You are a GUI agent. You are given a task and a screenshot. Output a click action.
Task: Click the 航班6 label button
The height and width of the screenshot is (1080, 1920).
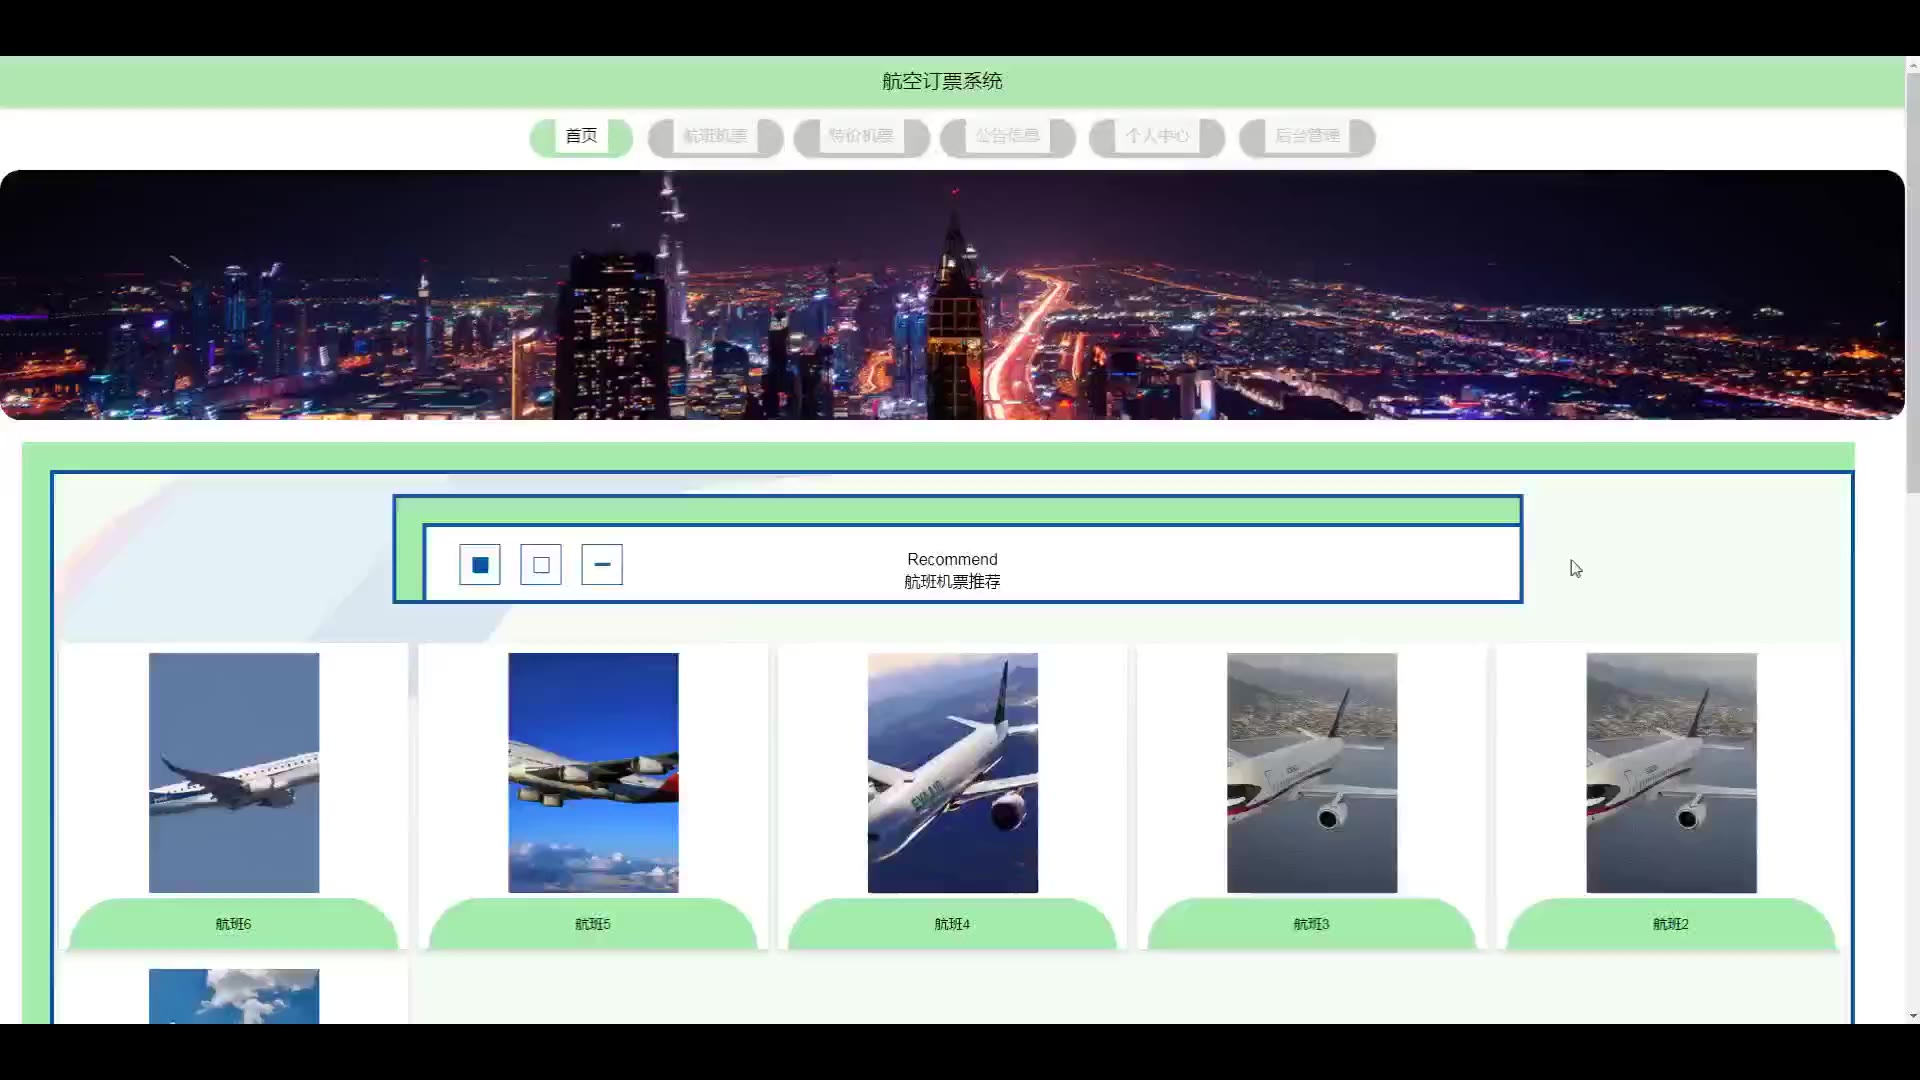(234, 924)
